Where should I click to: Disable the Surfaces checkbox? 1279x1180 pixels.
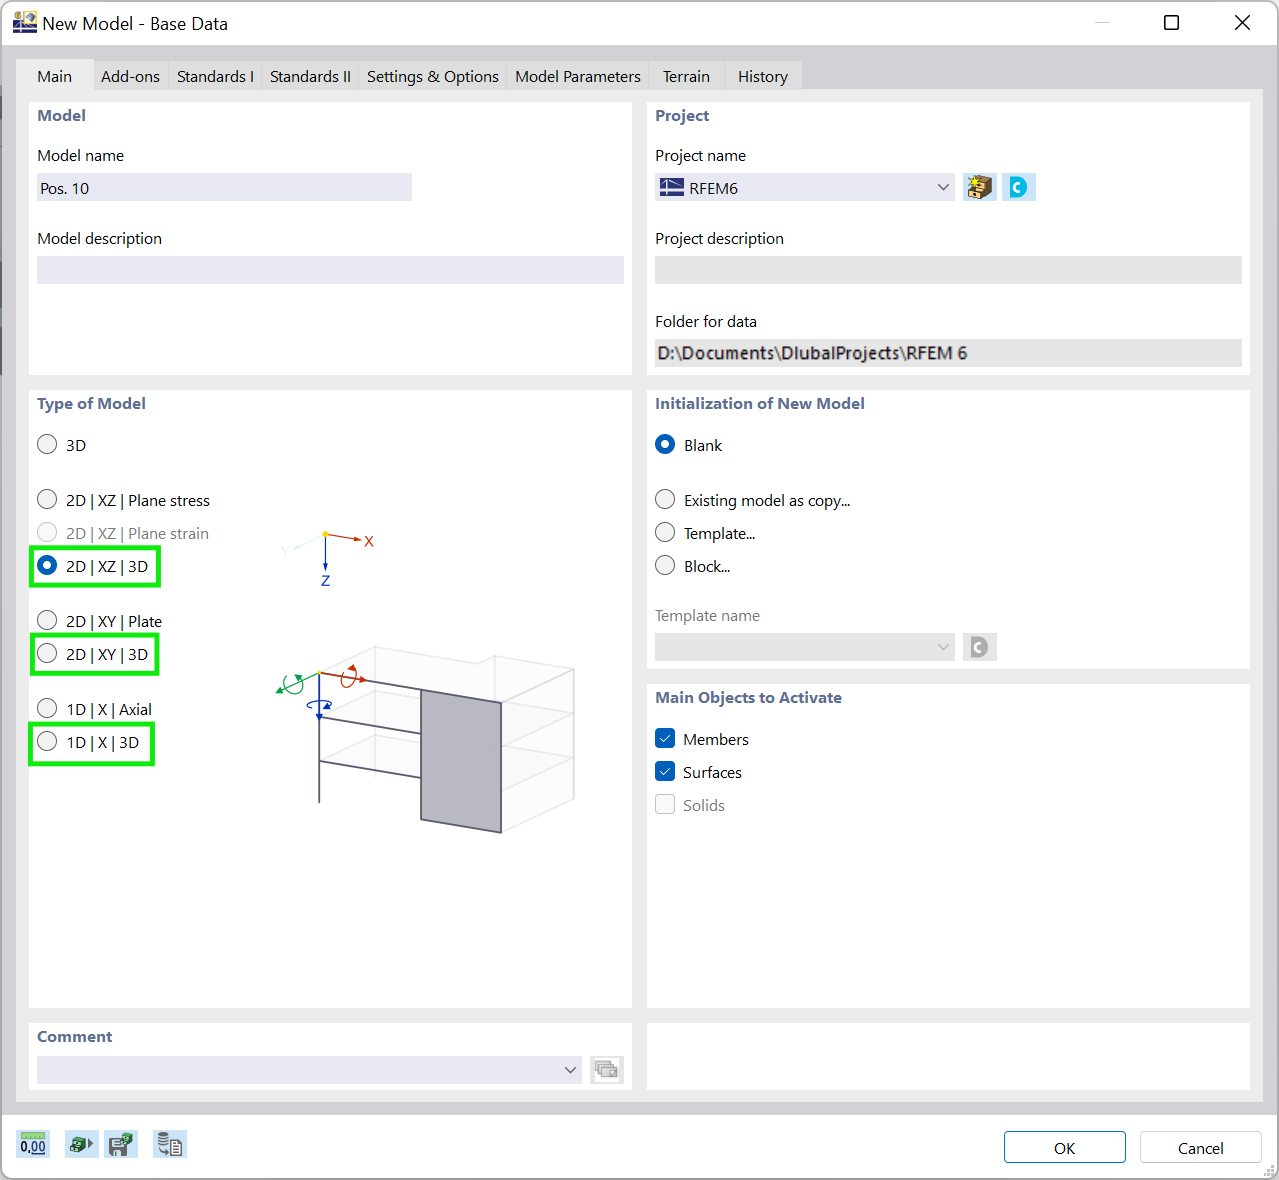[x=665, y=771]
